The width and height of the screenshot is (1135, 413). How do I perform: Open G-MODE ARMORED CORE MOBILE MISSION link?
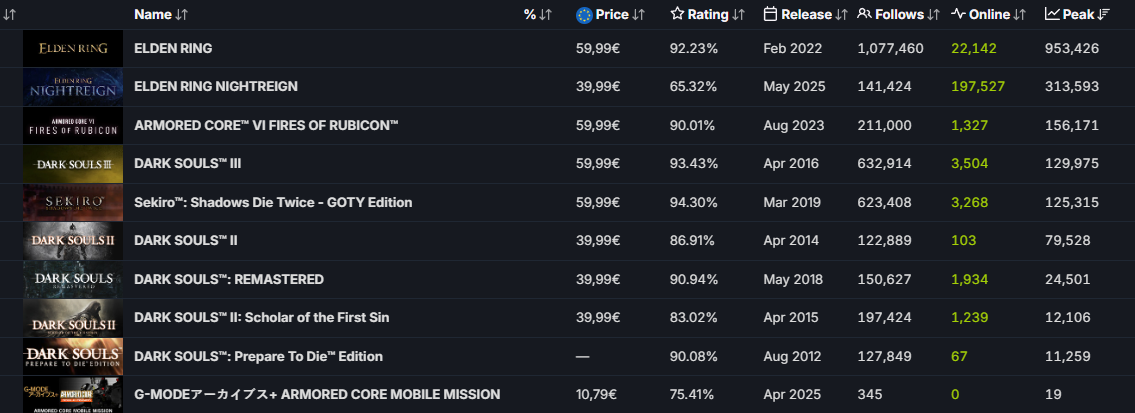[317, 395]
